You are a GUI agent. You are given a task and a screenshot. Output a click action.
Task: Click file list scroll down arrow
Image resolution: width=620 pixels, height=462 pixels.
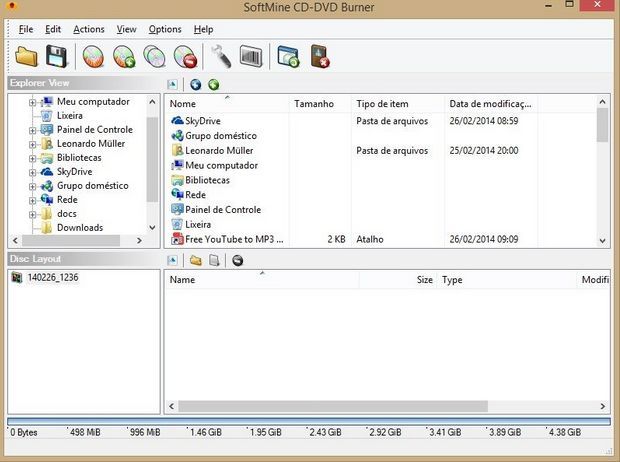(602, 240)
